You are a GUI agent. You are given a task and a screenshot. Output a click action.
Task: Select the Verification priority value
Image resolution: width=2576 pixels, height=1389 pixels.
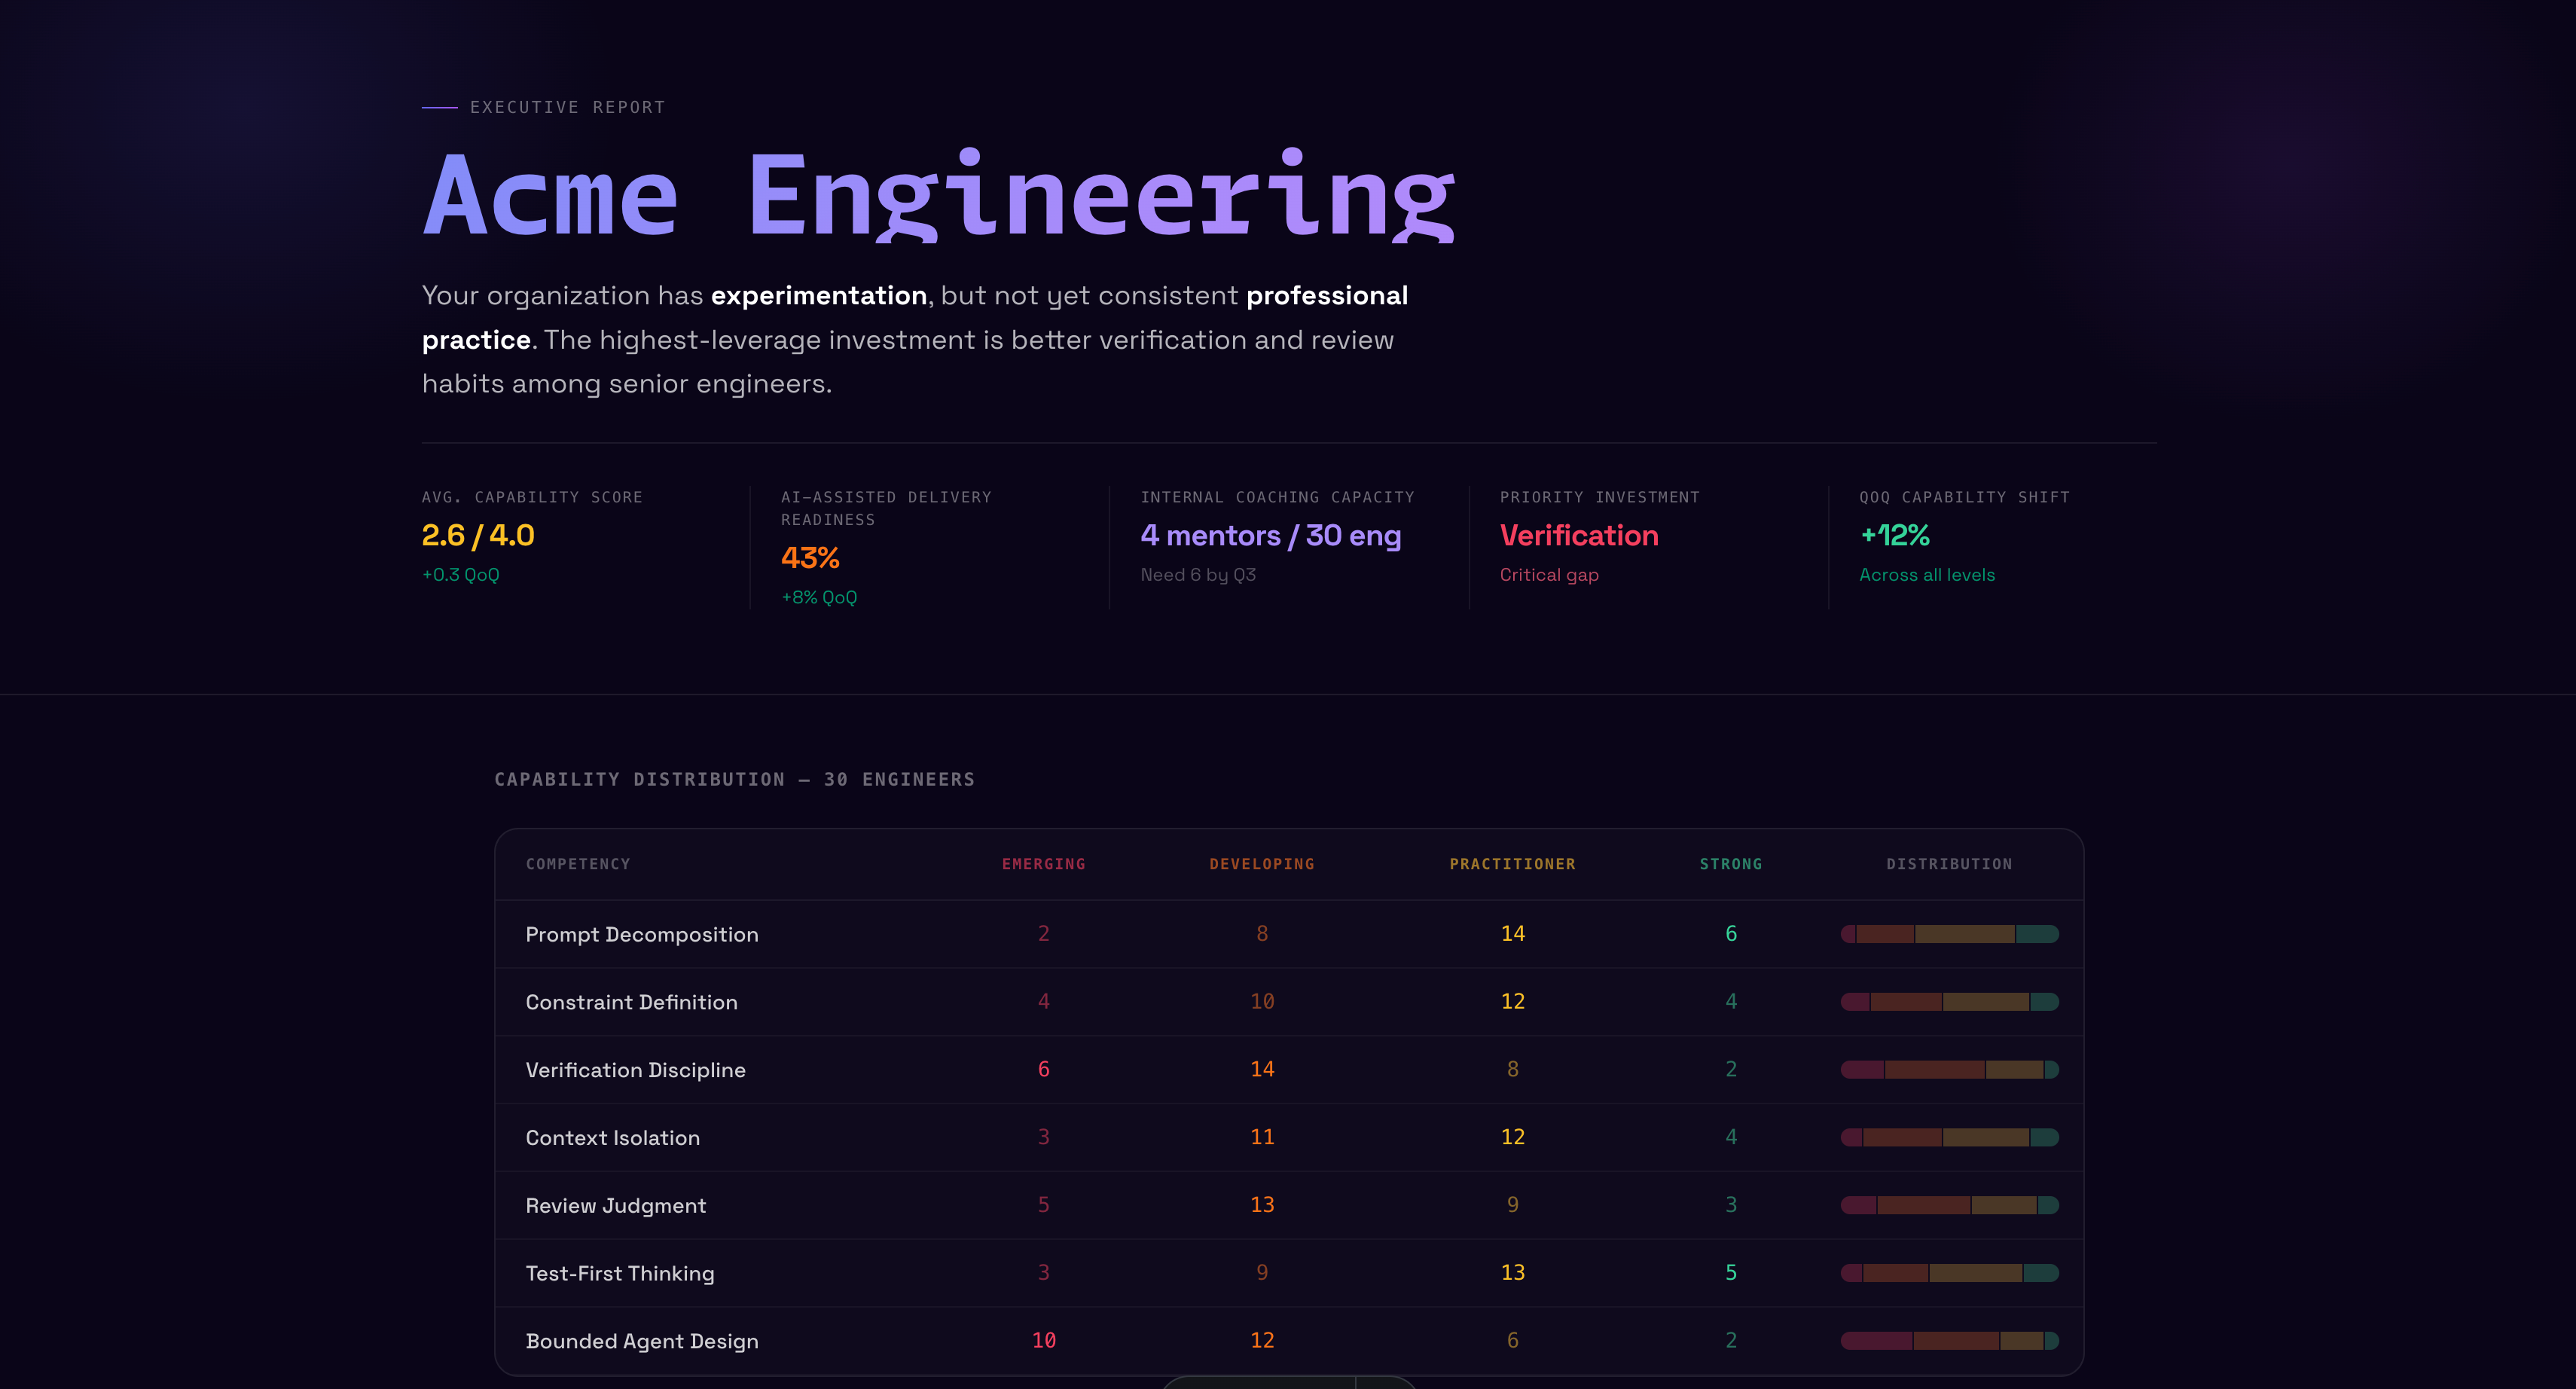[x=1579, y=535]
